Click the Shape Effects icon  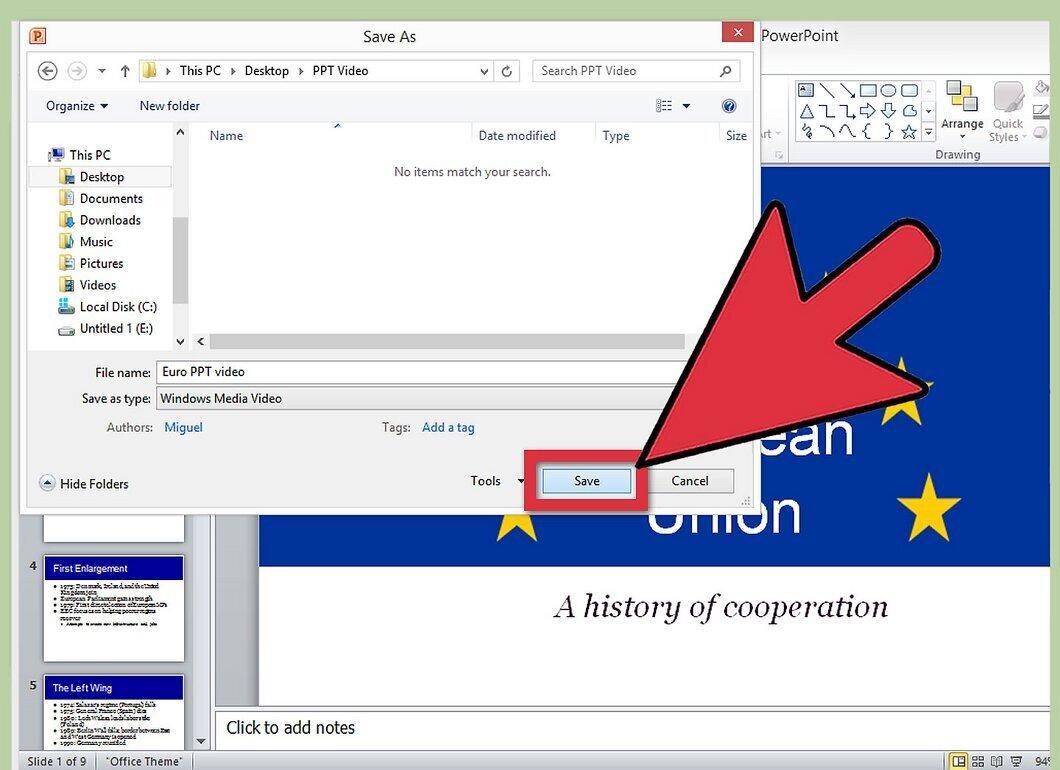(x=1042, y=133)
